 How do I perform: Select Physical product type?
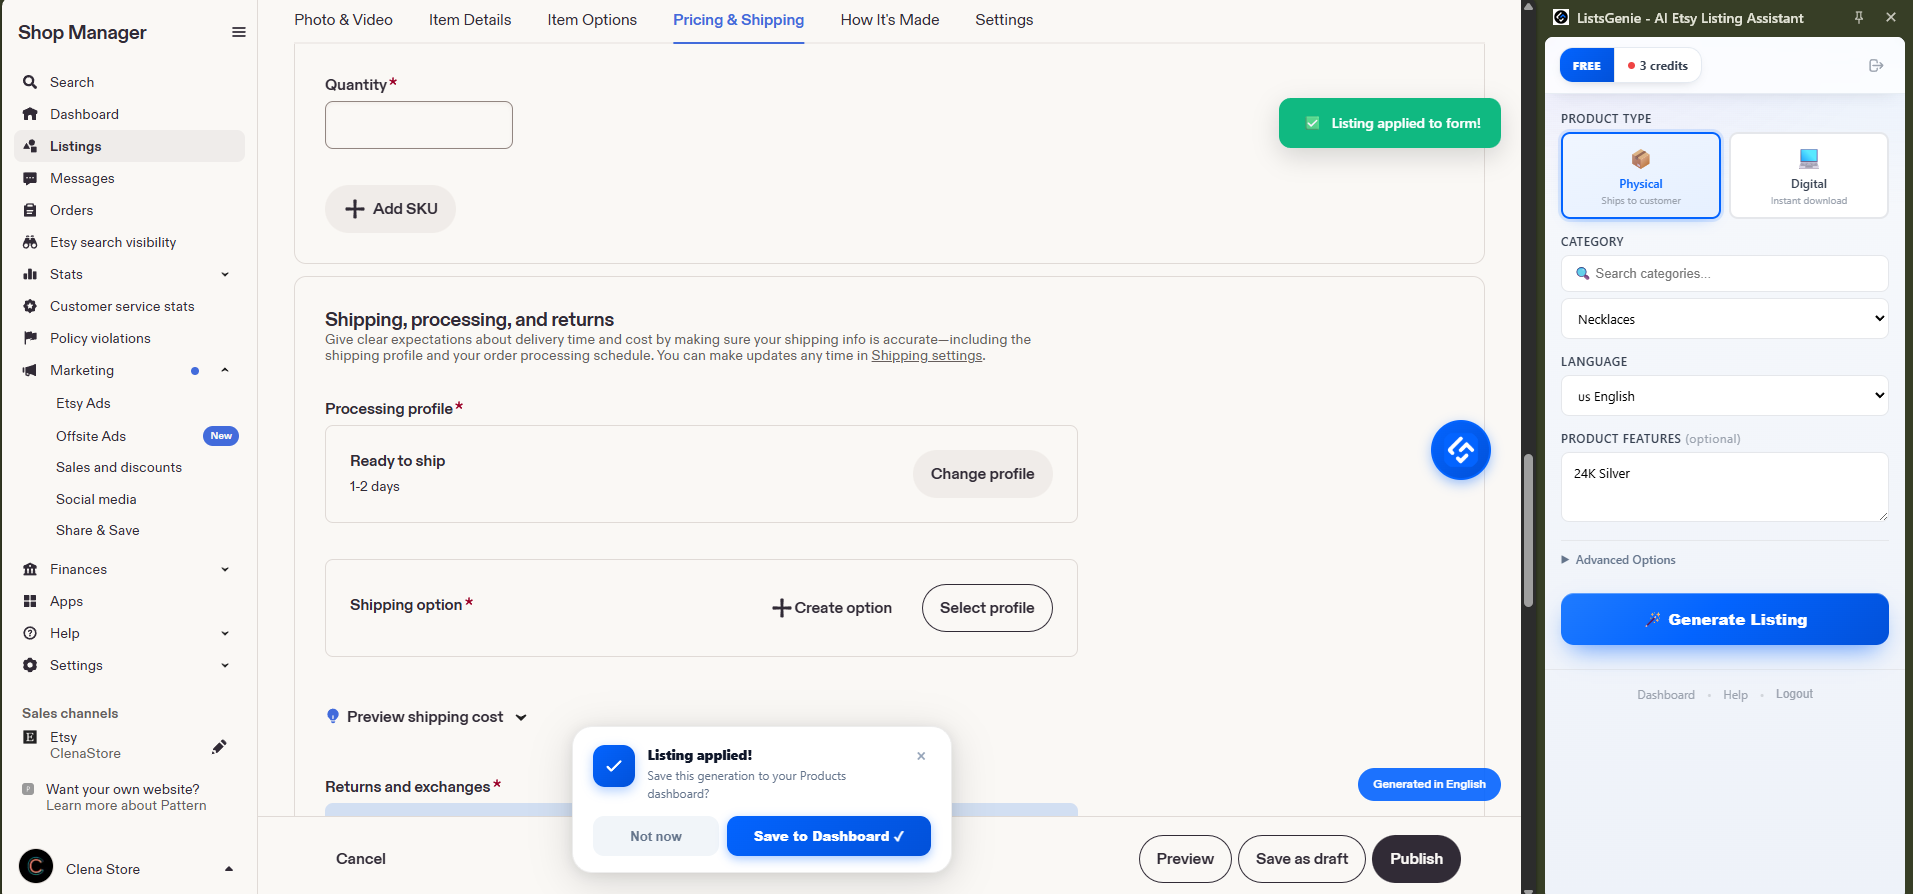point(1640,175)
